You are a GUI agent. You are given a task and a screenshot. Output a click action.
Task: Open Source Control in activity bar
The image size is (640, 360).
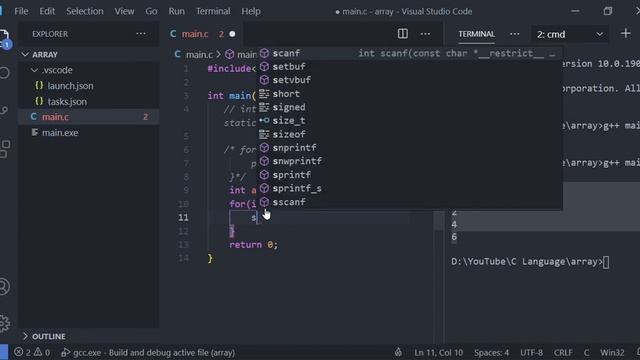pyautogui.click(x=4, y=110)
